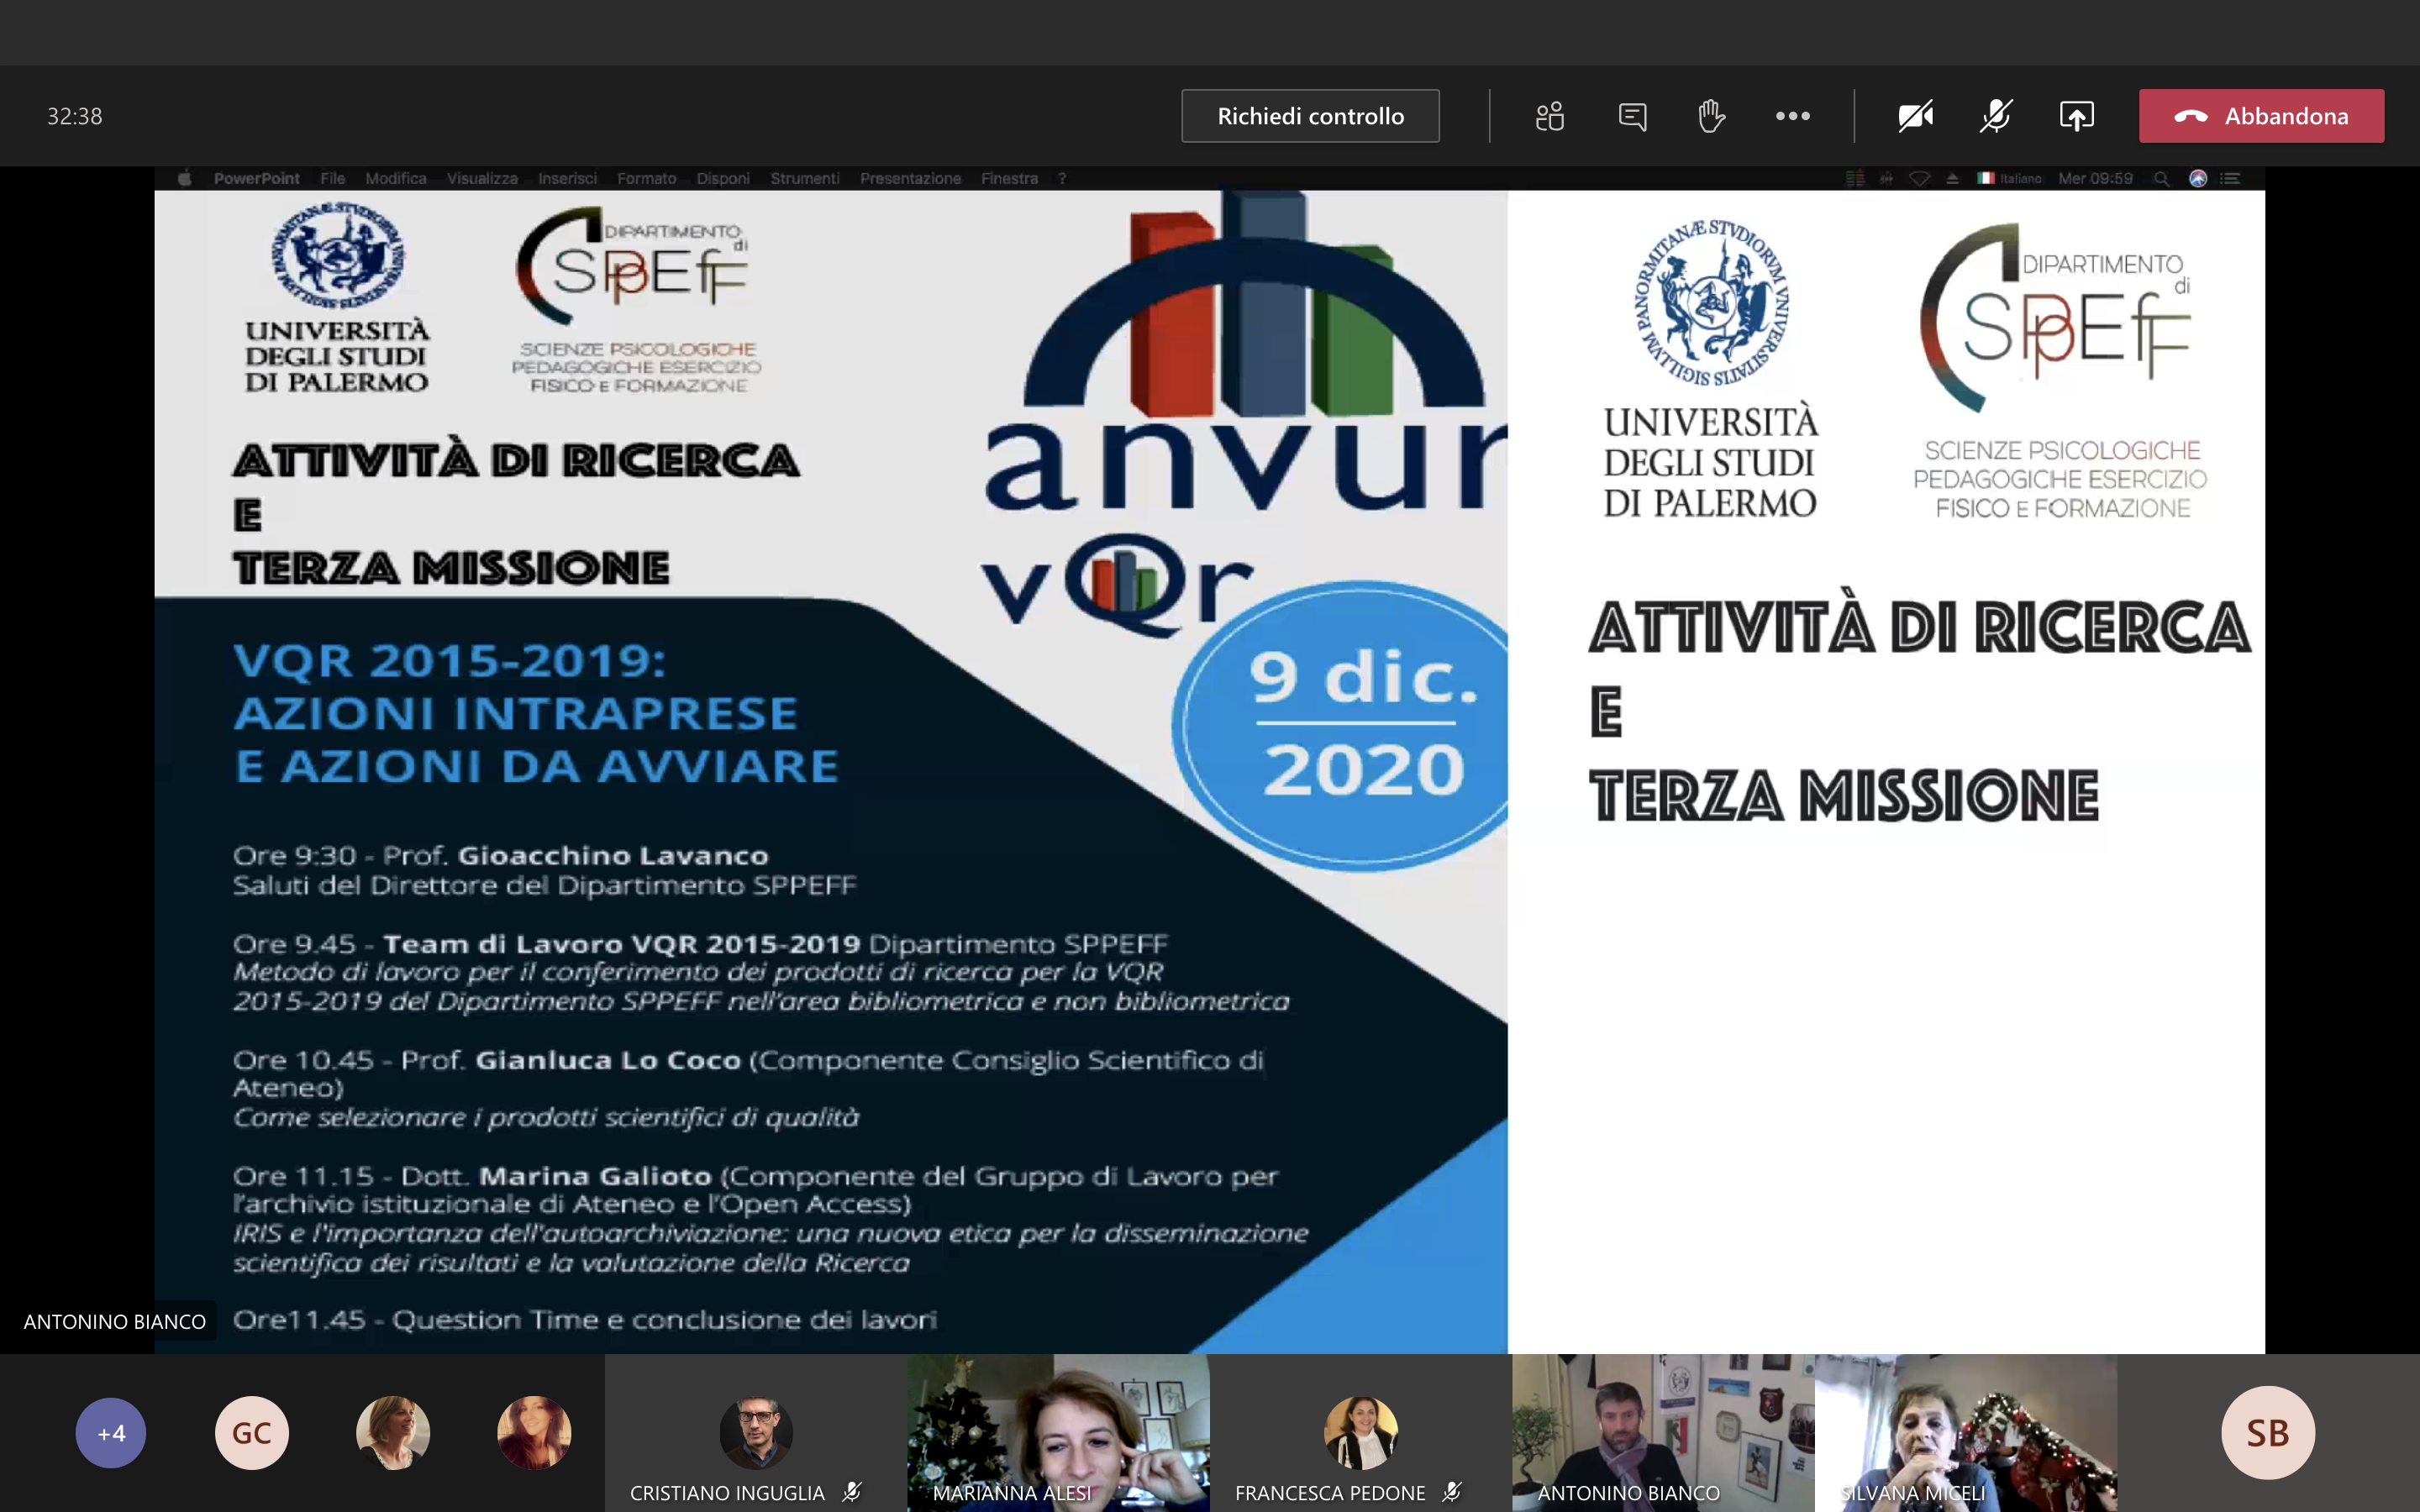Select Antonino Bianco's video tile
2420x1512 pixels.
pyautogui.click(x=1663, y=1433)
